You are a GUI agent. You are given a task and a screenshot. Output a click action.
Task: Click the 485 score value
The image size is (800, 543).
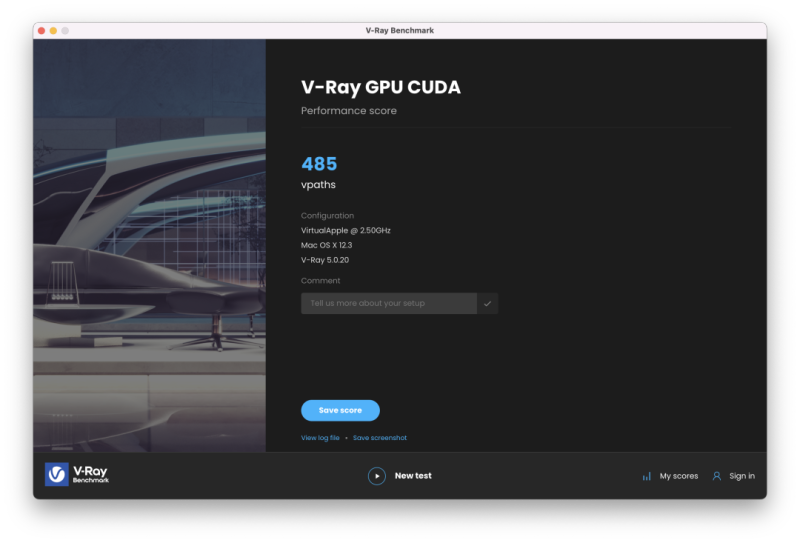pos(319,164)
